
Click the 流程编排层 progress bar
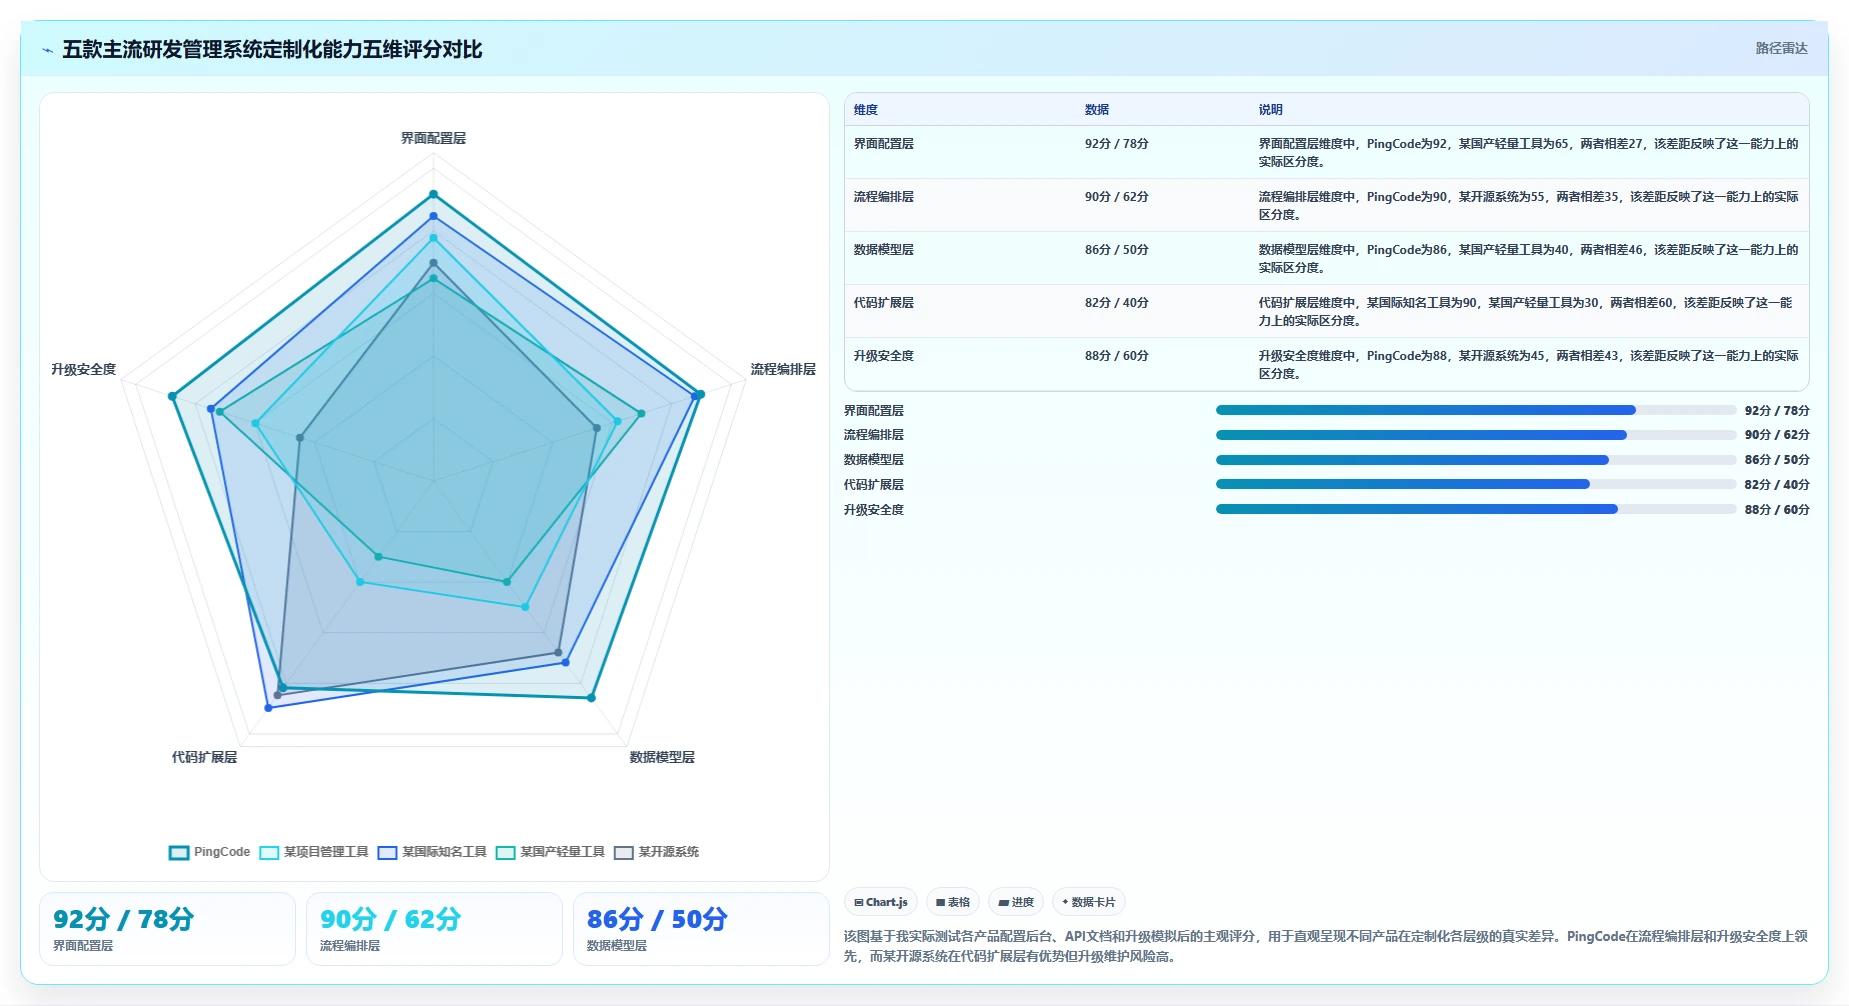1476,435
